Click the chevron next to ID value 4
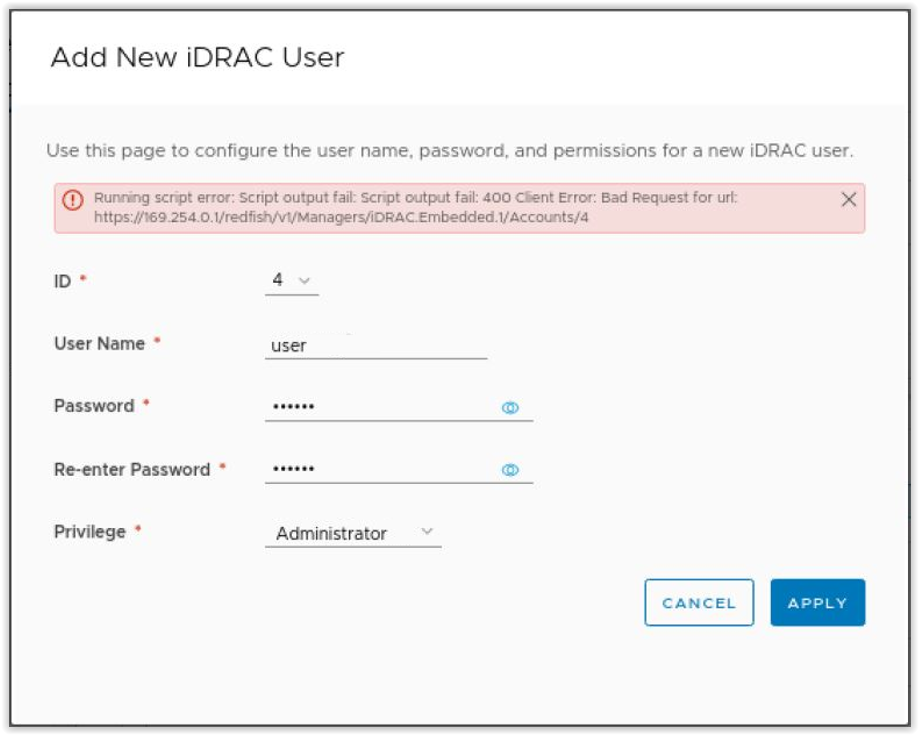 pyautogui.click(x=303, y=281)
